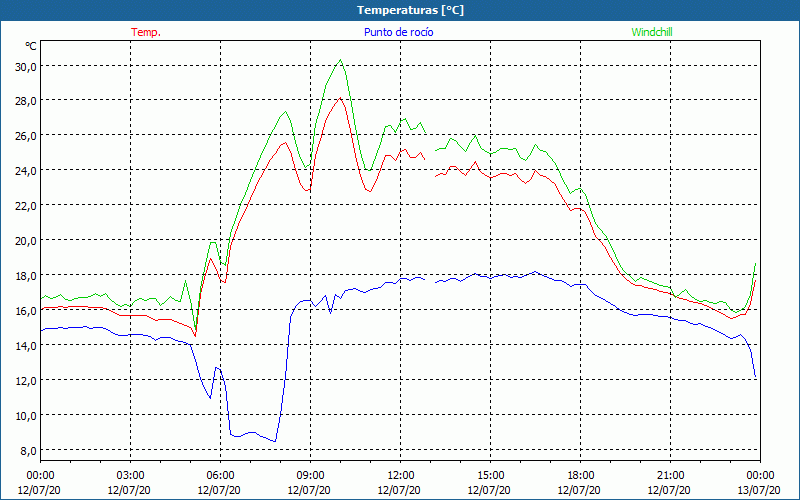Click the 24,0 y-axis value

pyautogui.click(x=26, y=170)
